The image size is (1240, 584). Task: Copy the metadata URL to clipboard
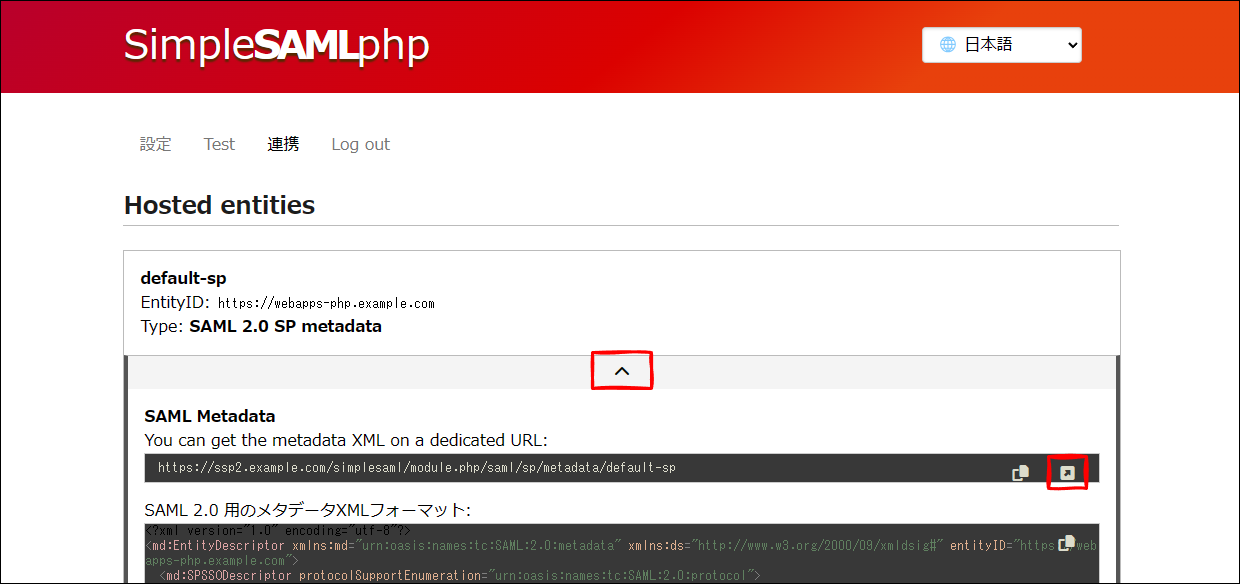click(x=1020, y=473)
